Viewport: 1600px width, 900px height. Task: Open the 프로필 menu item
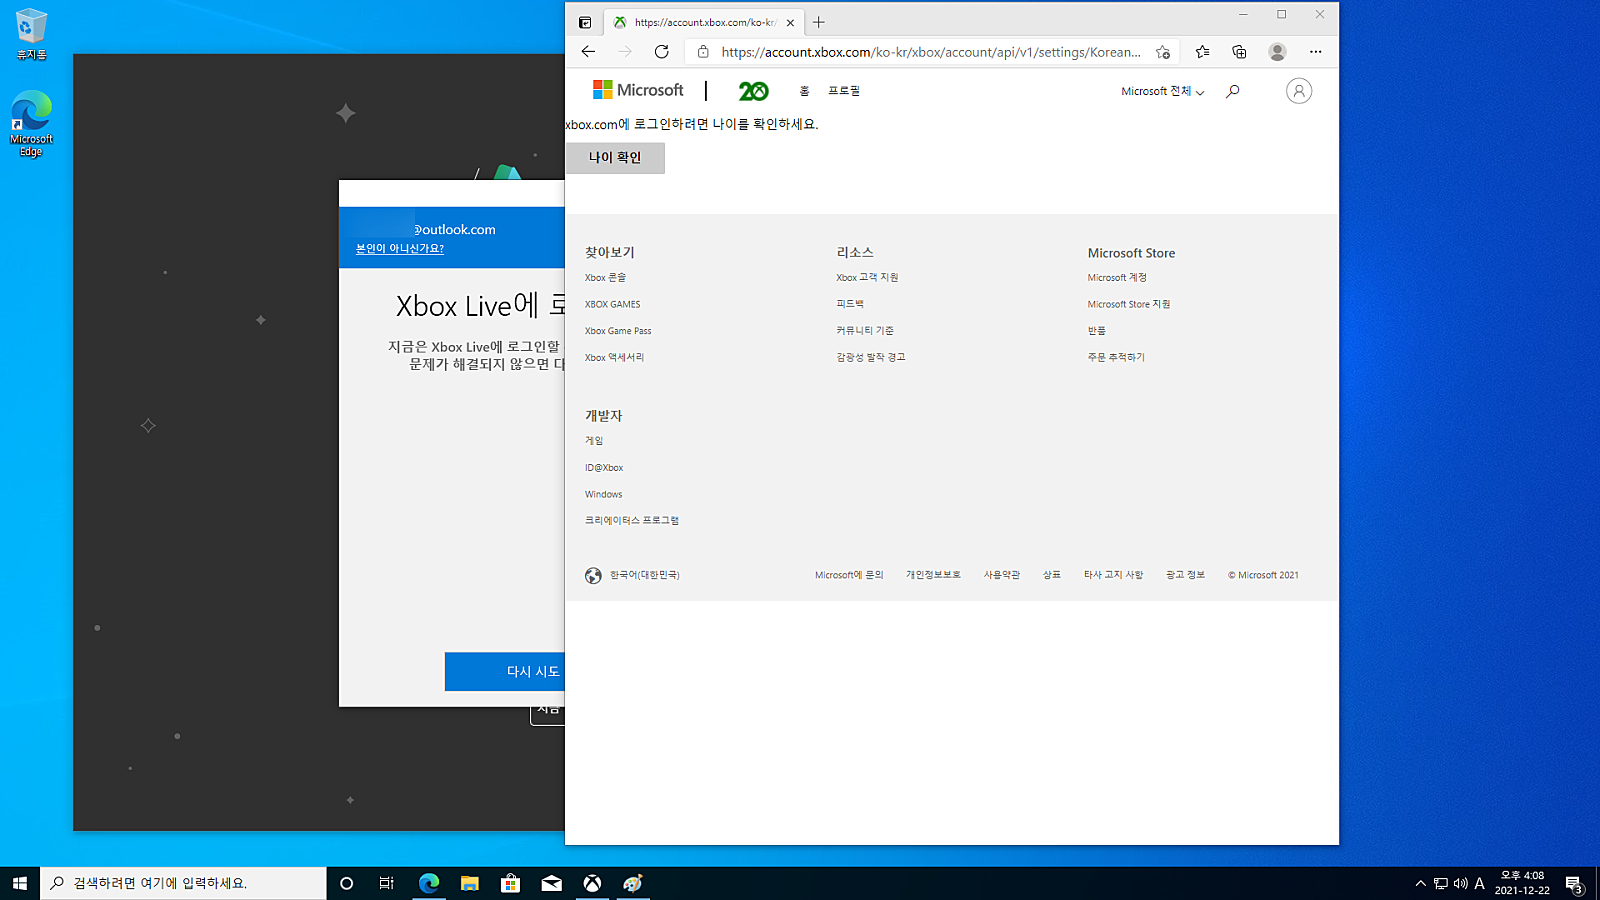click(x=844, y=91)
